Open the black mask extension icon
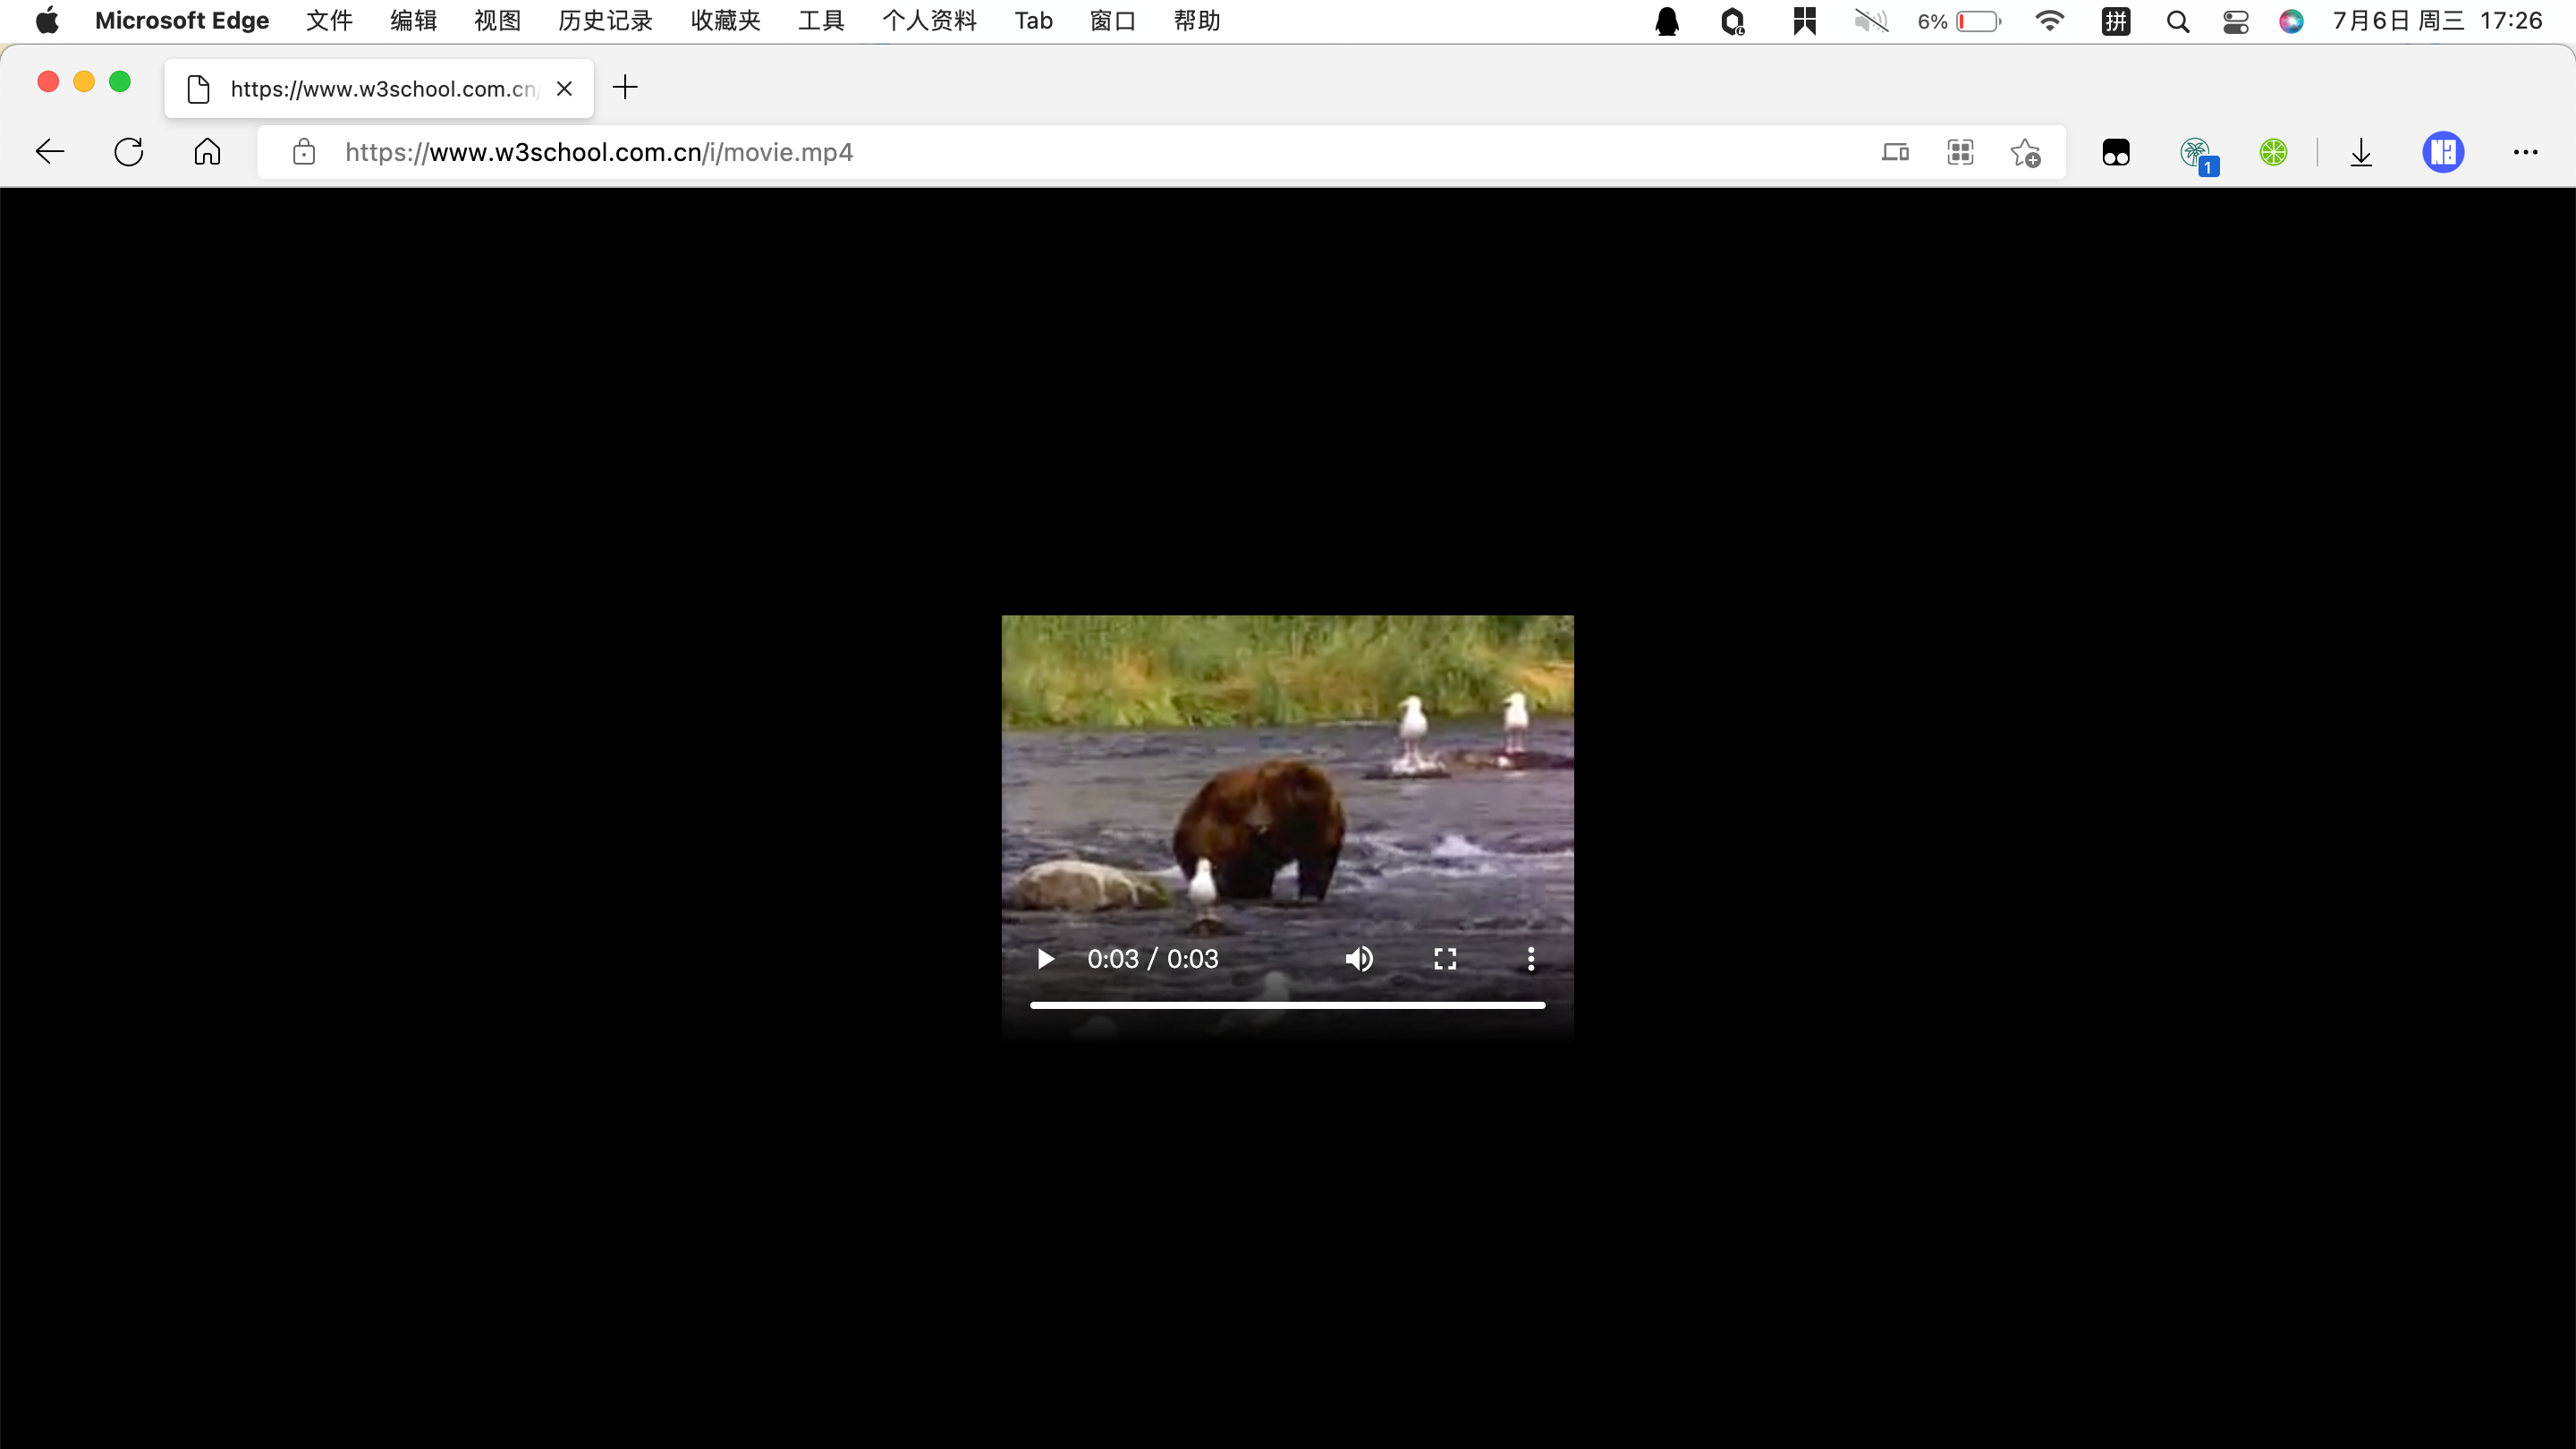The width and height of the screenshot is (2576, 1449). point(2116,152)
